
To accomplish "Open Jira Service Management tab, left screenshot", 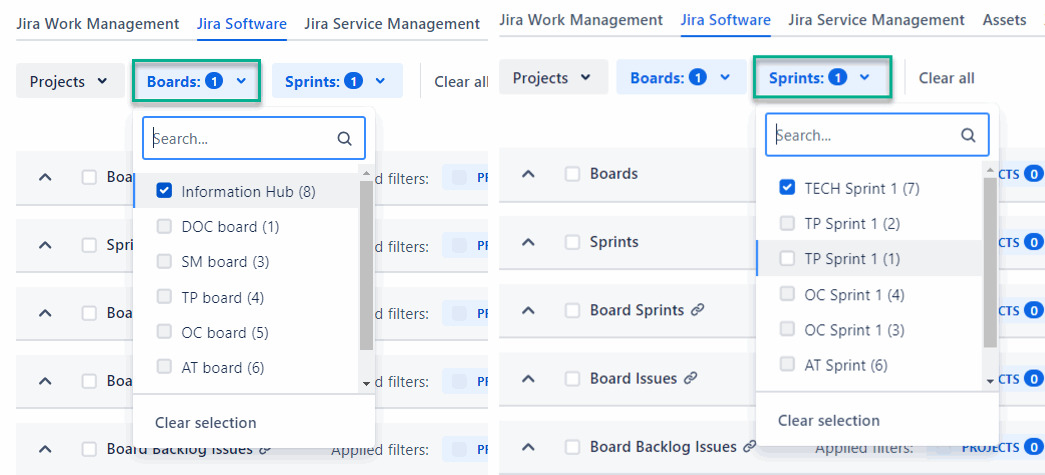I will pos(392,24).
